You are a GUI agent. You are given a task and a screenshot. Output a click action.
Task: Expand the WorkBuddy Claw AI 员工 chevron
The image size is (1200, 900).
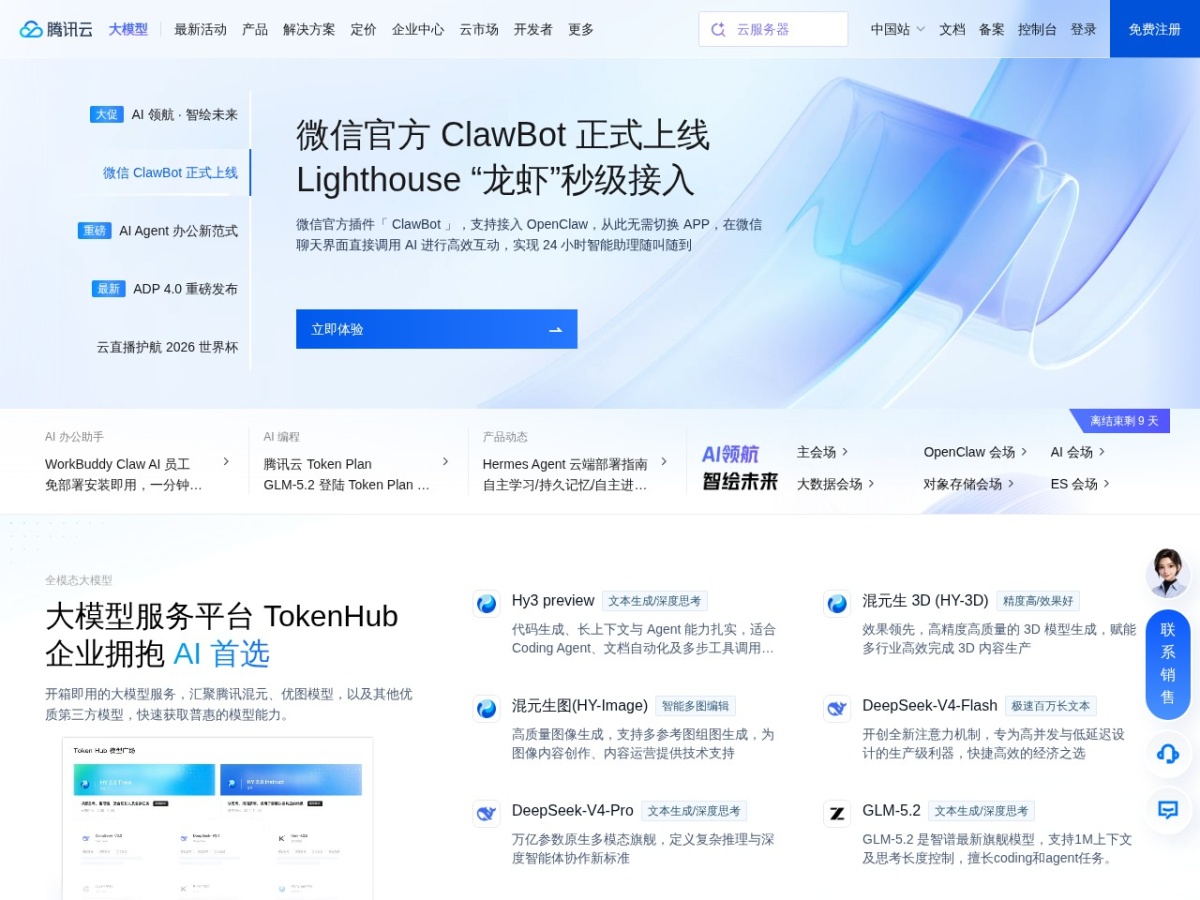pos(226,461)
